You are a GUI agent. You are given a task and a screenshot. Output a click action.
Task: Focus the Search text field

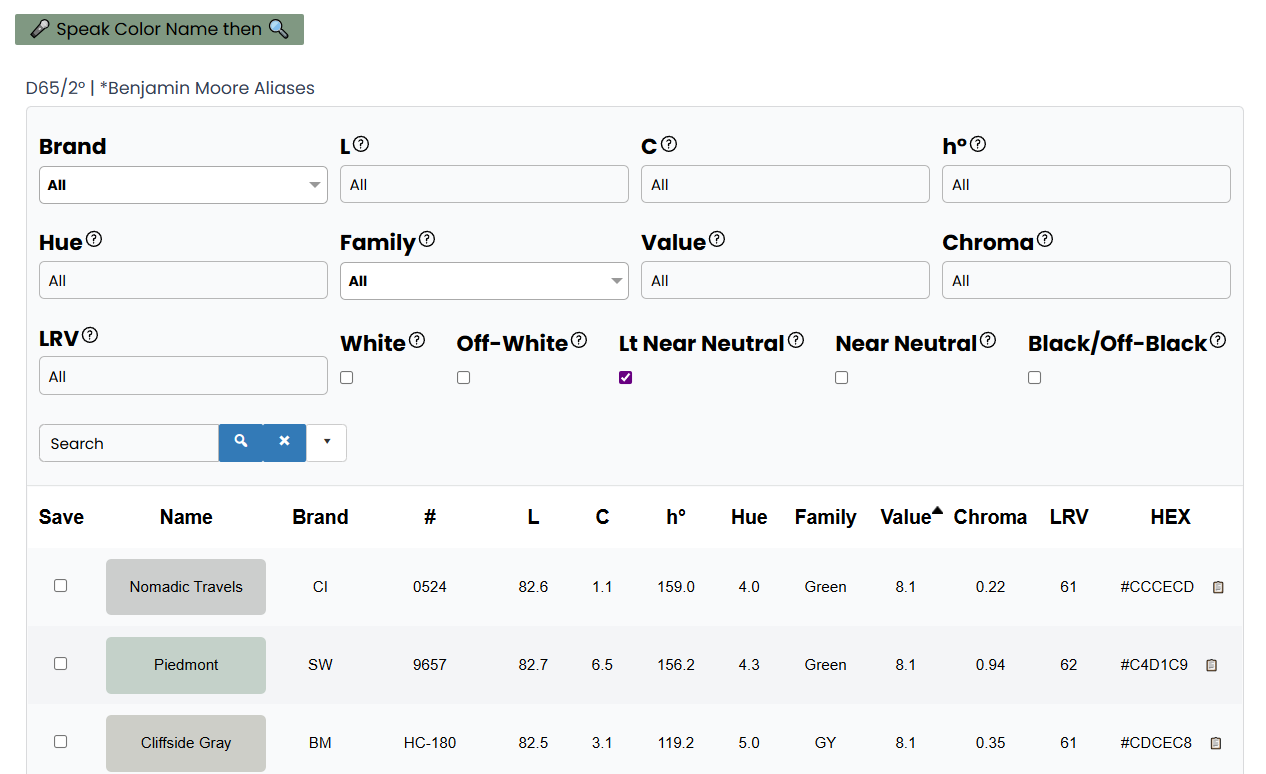click(x=129, y=443)
